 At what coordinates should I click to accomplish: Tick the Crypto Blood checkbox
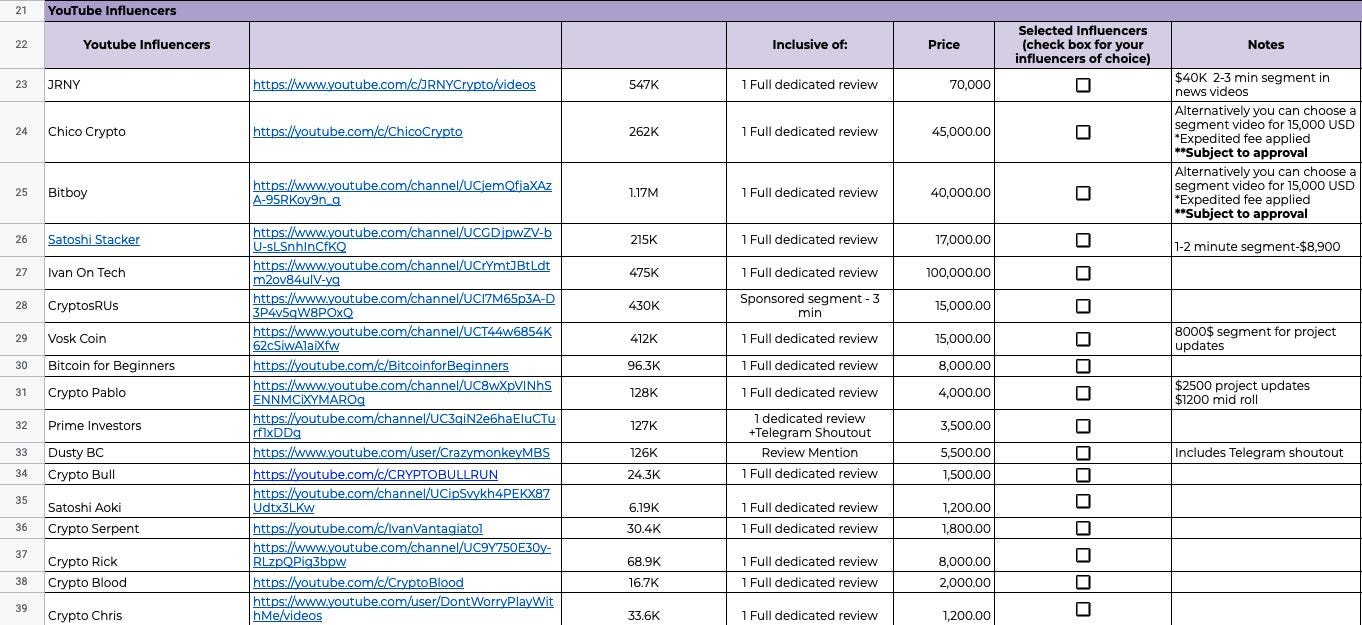1082,583
